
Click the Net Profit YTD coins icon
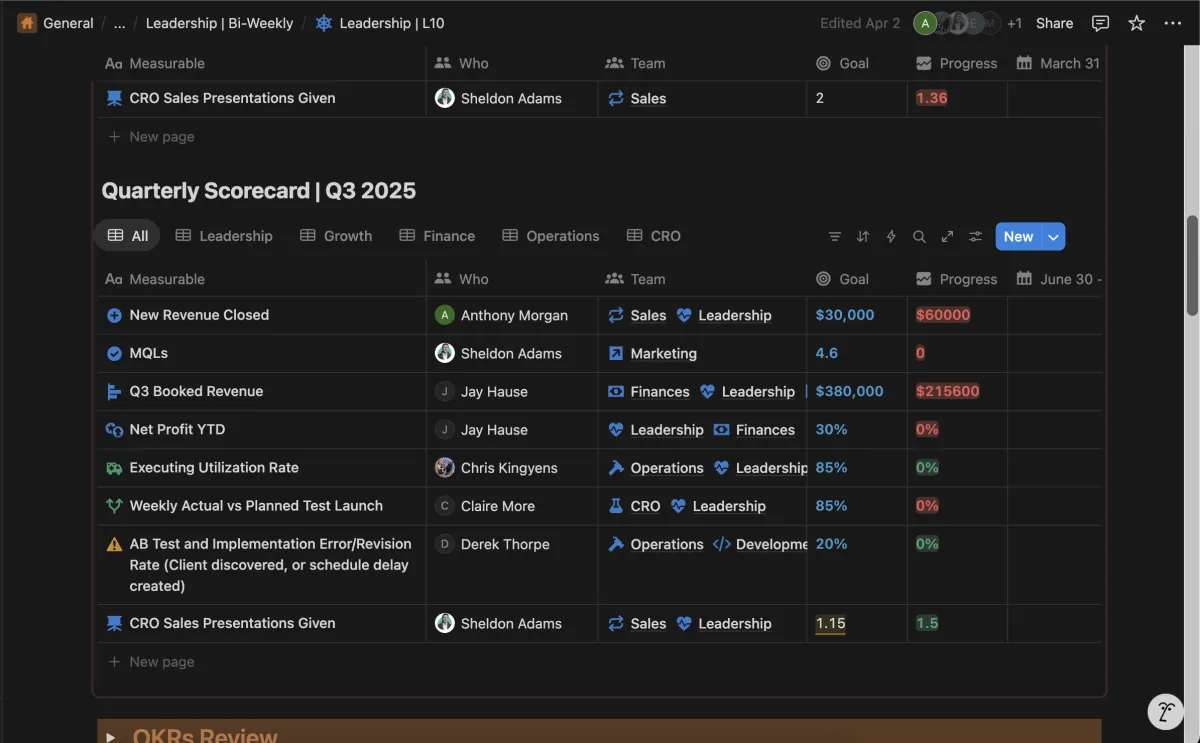tap(114, 429)
